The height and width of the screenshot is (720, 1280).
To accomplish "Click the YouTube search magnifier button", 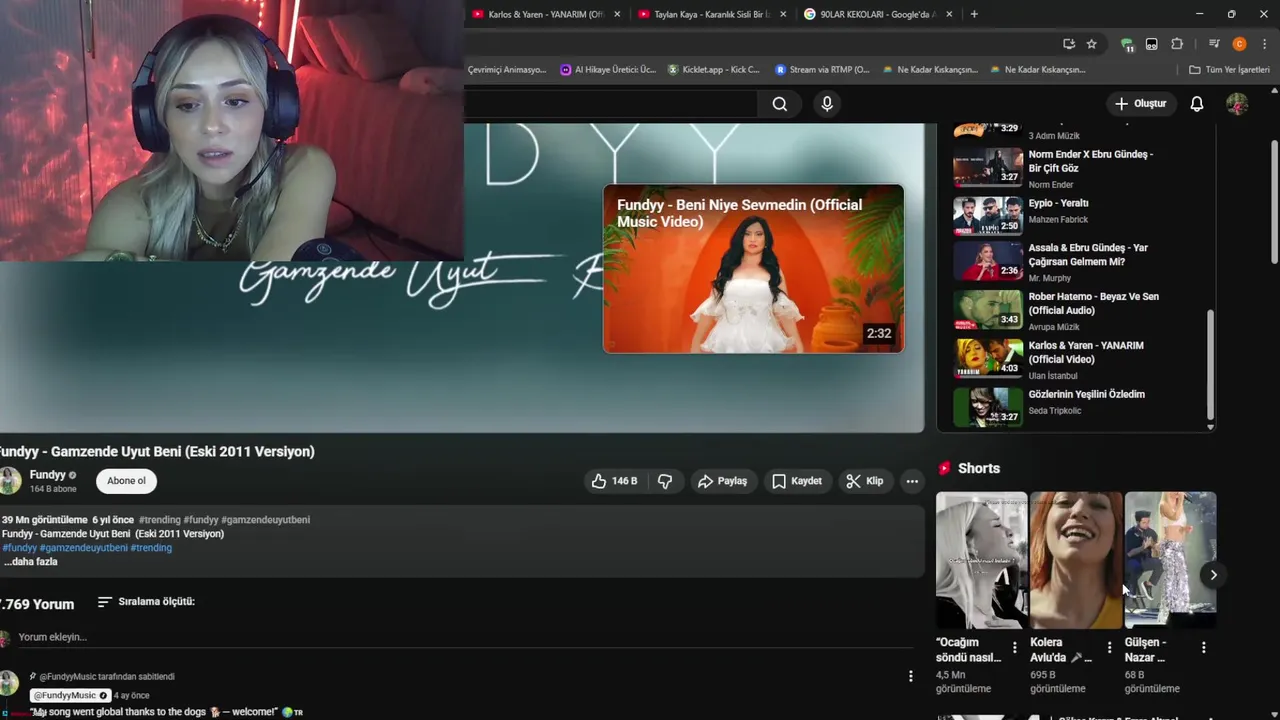I will pyautogui.click(x=780, y=104).
